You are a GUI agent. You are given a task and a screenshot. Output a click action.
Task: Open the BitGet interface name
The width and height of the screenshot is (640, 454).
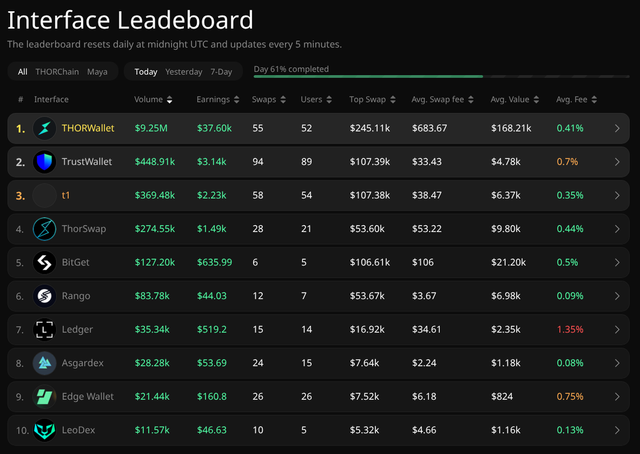point(76,262)
